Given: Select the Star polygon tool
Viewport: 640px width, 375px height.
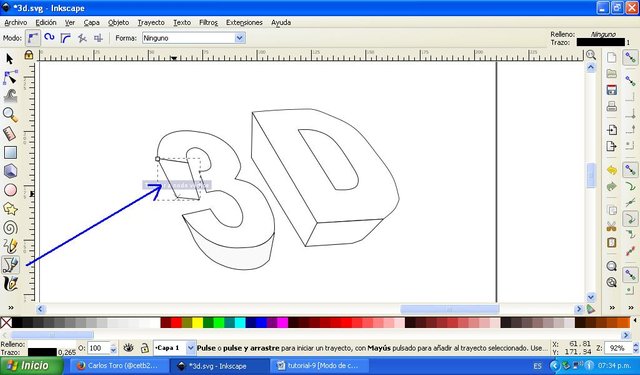Looking at the screenshot, I should pyautogui.click(x=10, y=209).
